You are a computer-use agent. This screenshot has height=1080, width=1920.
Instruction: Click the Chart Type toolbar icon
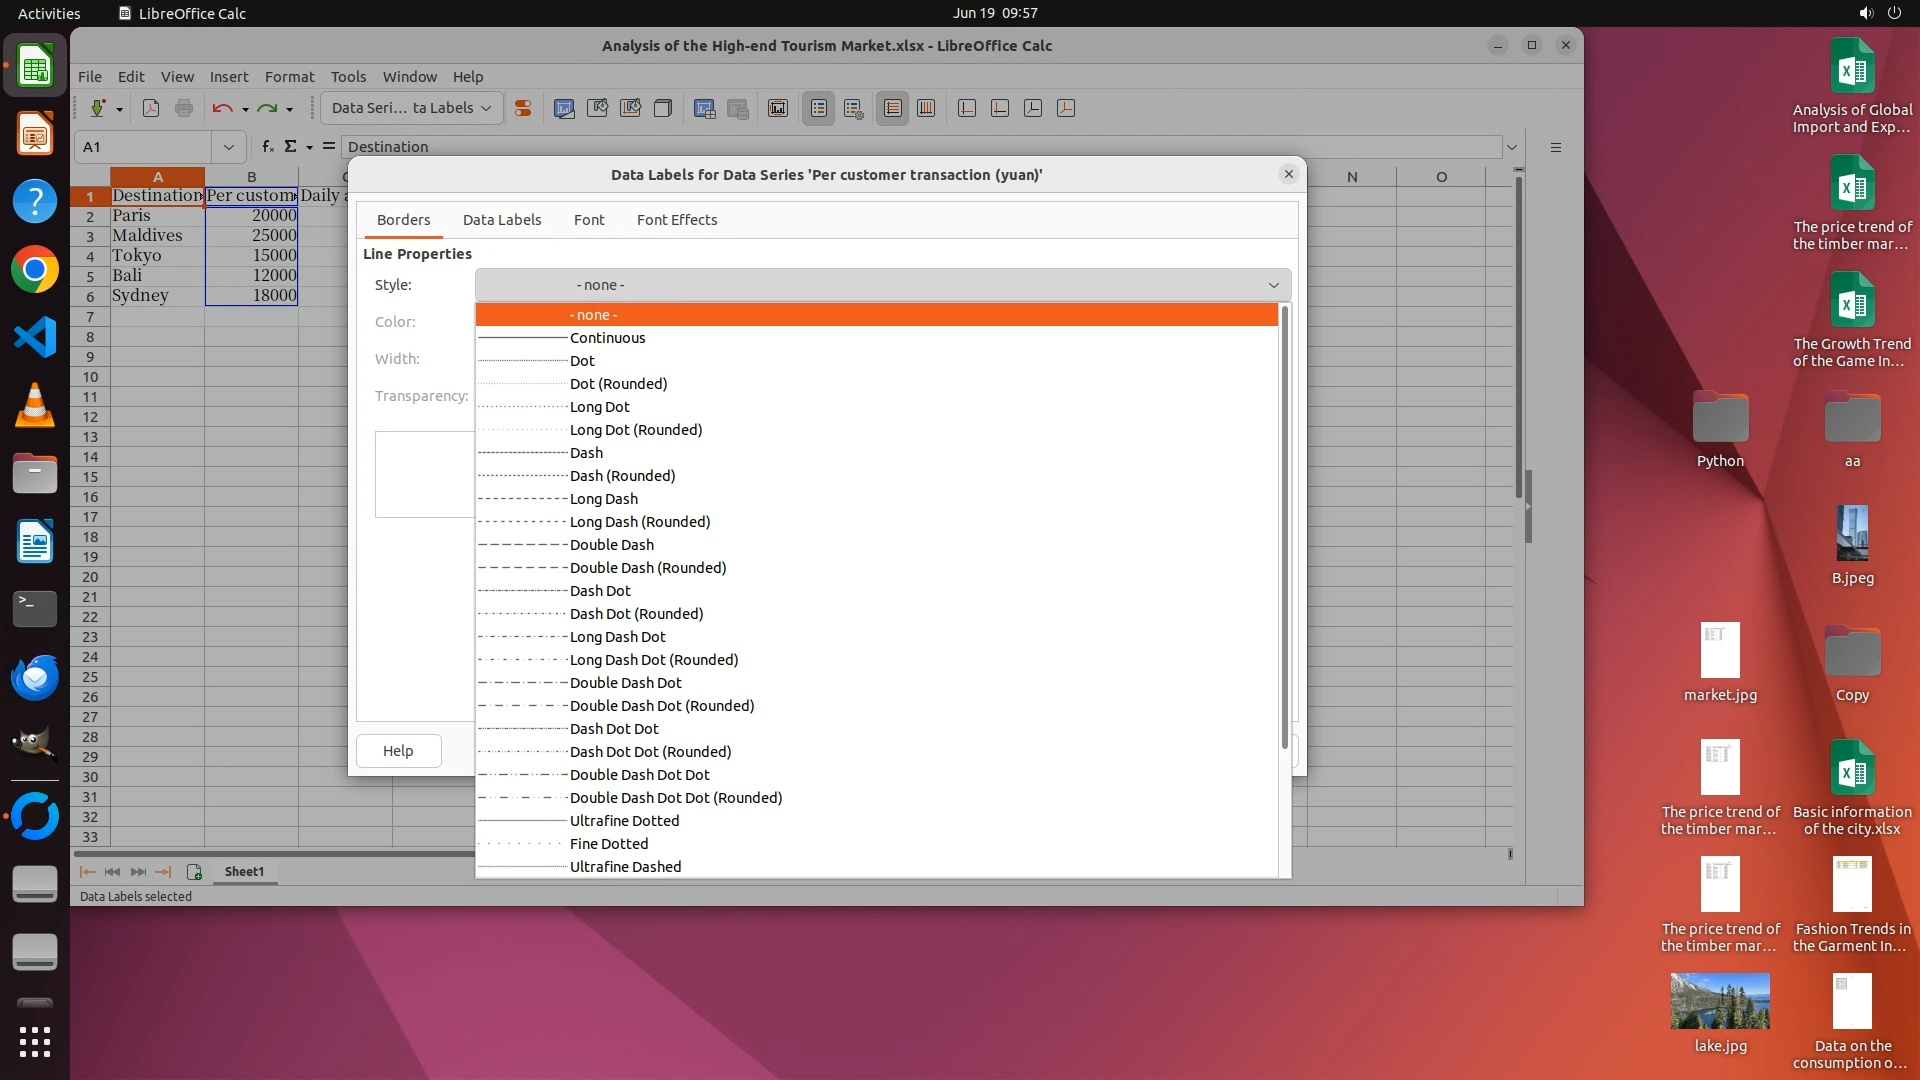pos(564,108)
